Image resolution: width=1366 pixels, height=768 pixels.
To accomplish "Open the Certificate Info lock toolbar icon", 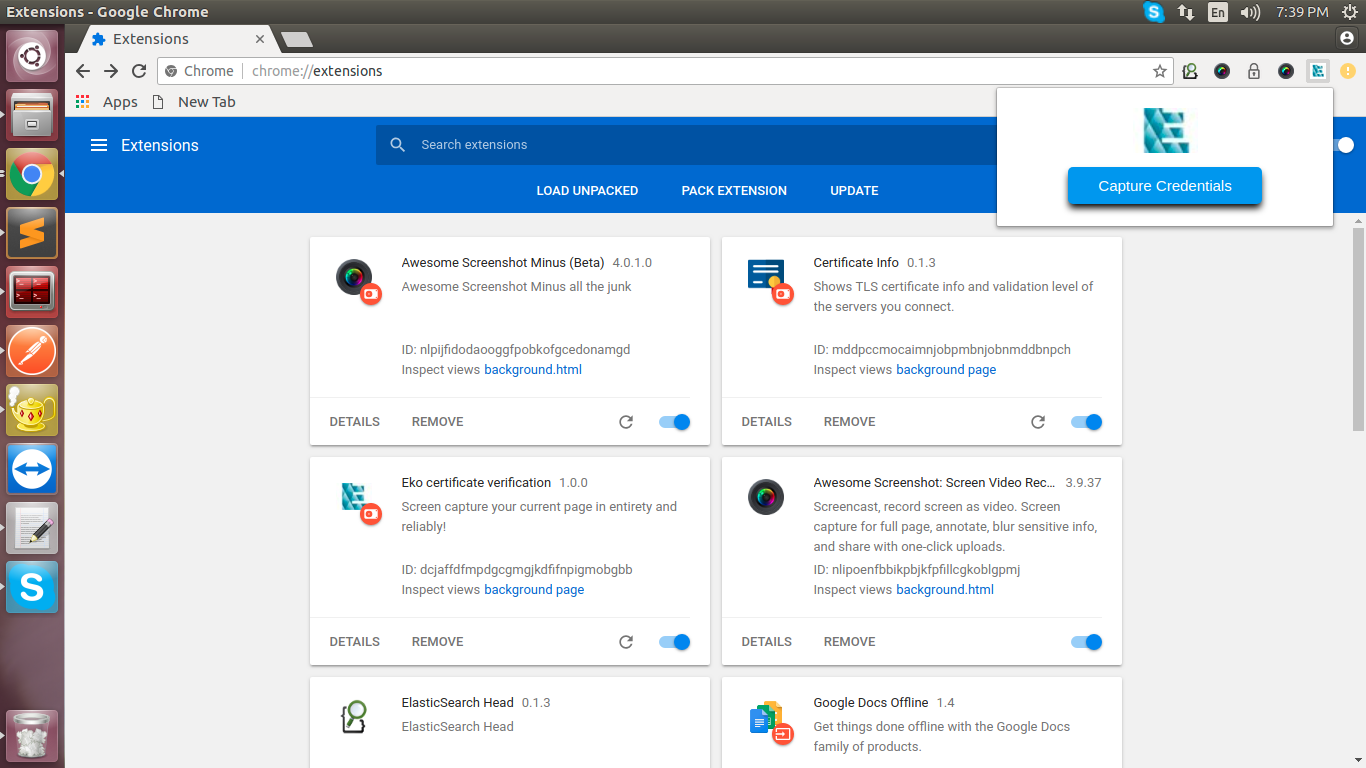I will pos(1253,71).
